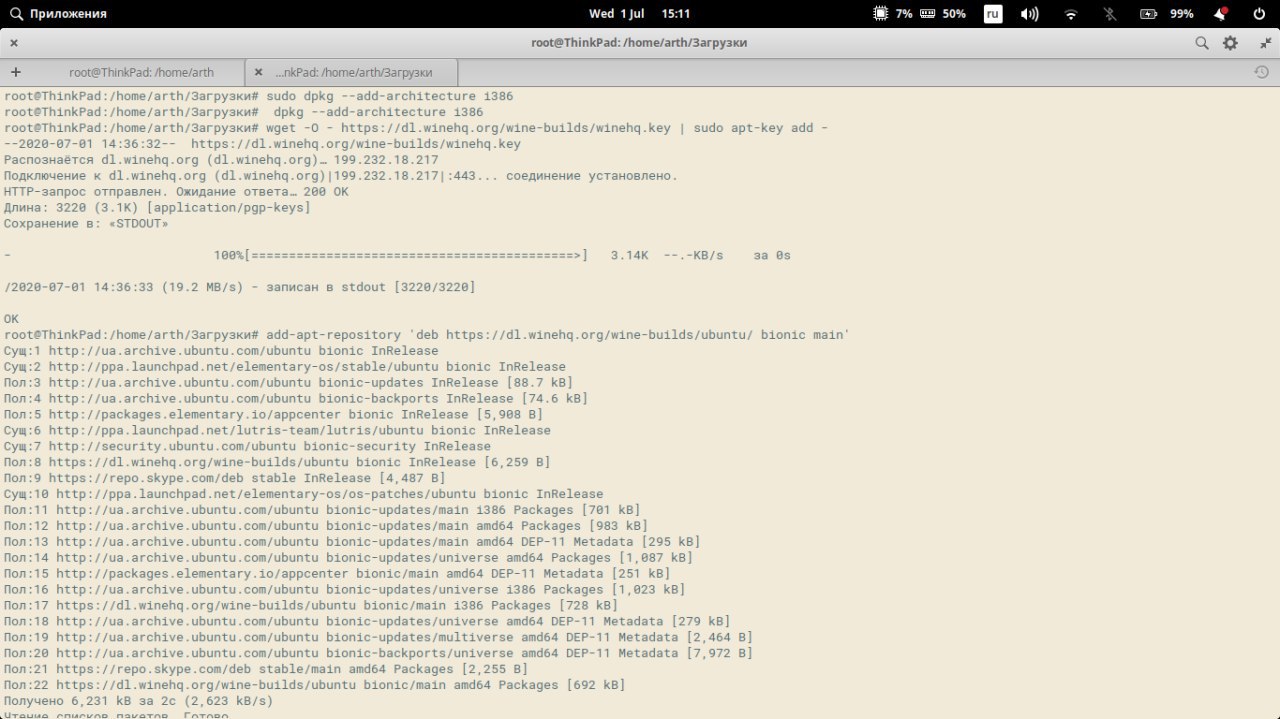Select the /home/arth/Загрузки tab
Viewport: 1280px width, 719px height.
click(x=354, y=72)
